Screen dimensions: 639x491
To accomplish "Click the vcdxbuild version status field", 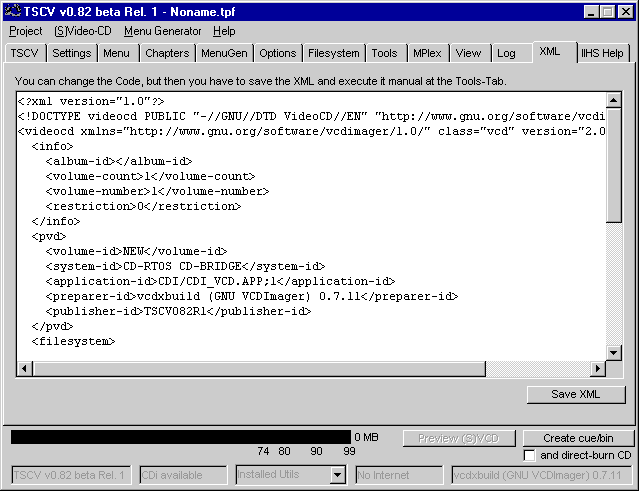I will pos(541,475).
